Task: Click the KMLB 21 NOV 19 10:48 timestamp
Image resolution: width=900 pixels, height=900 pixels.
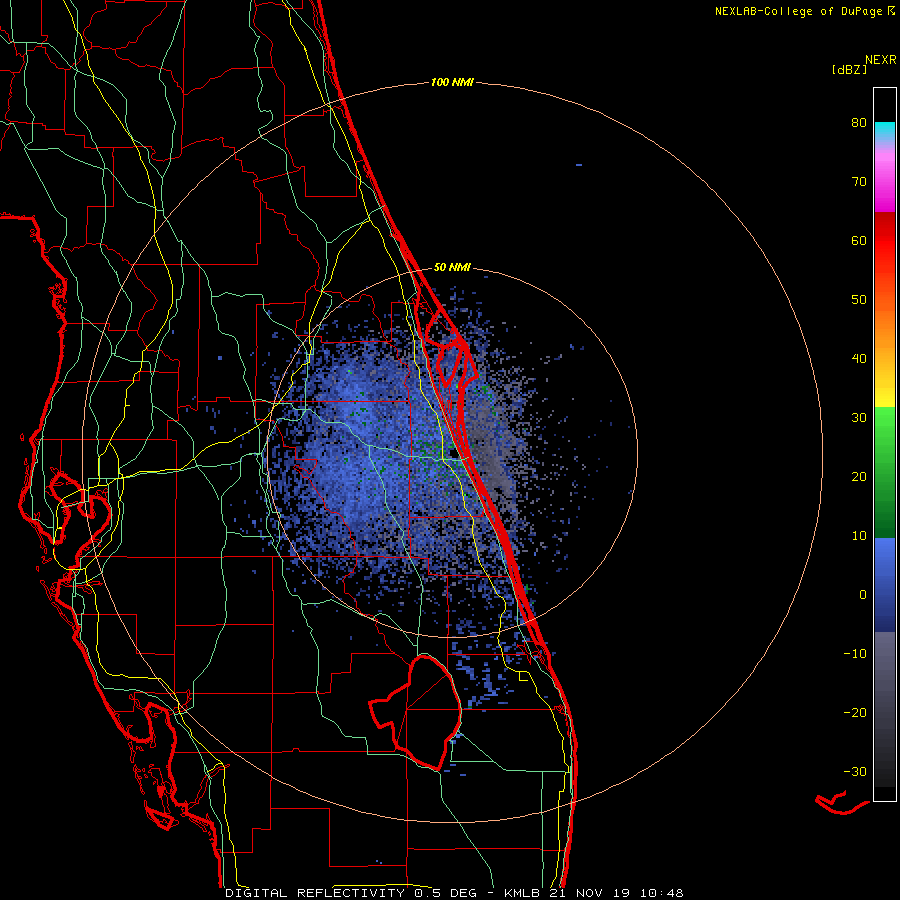Action: (x=593, y=893)
